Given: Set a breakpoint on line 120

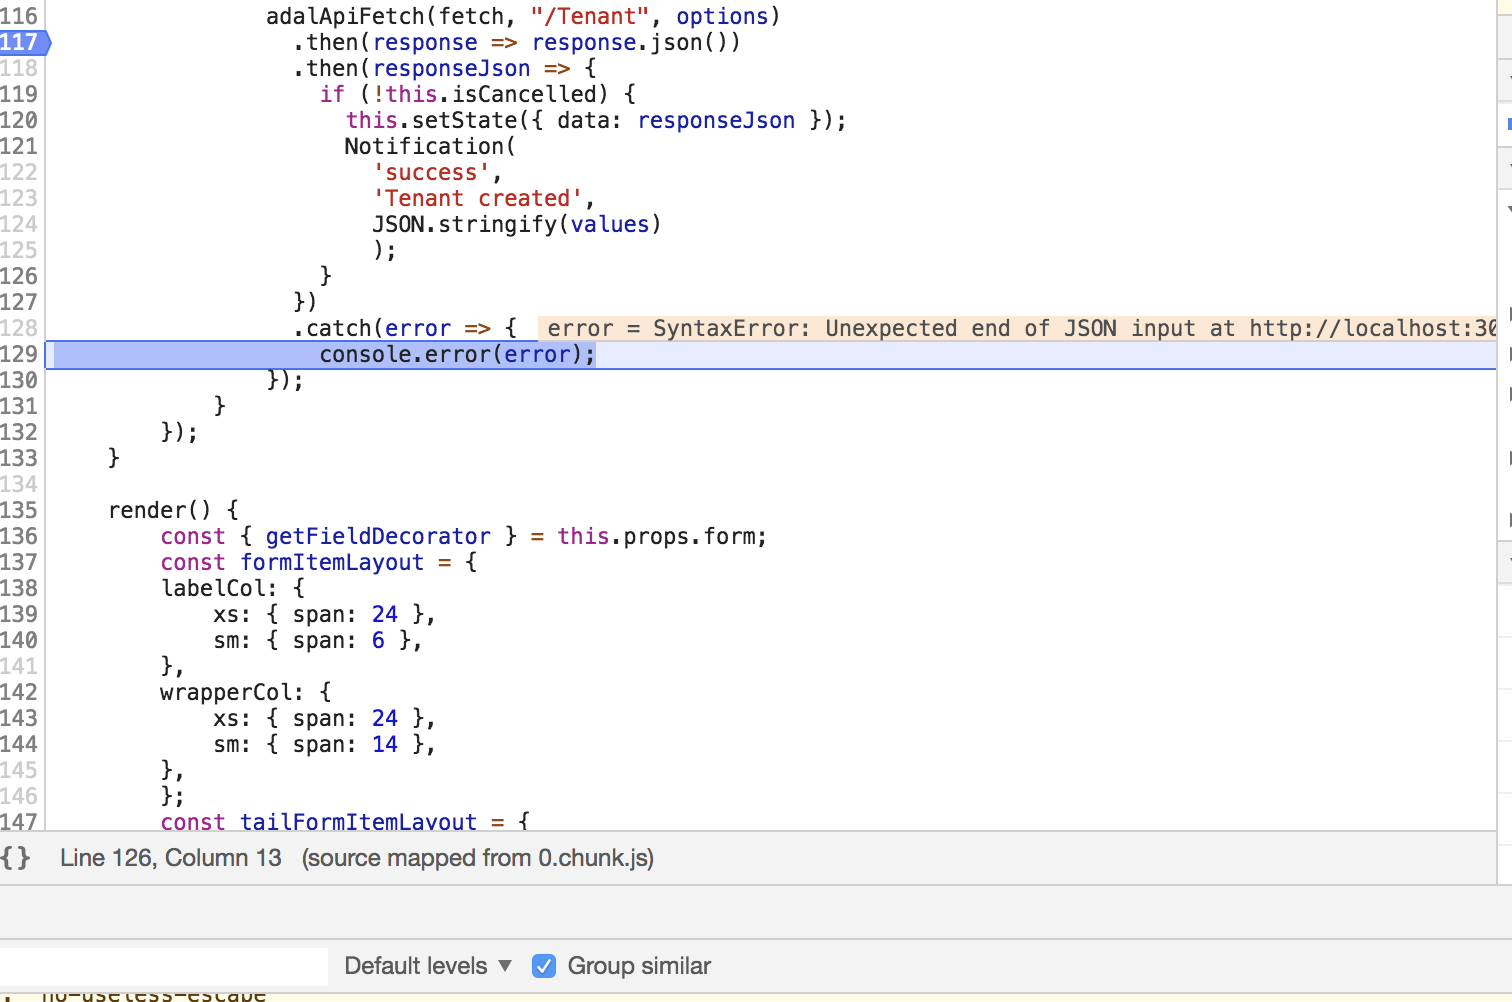Looking at the screenshot, I should (20, 120).
